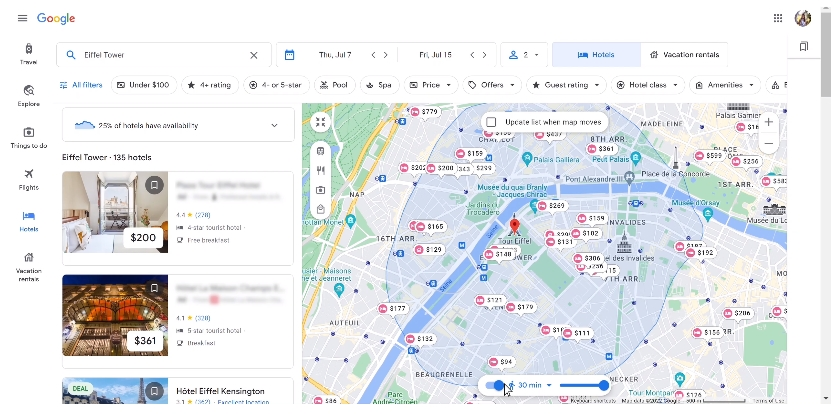Screen dimensions: 835x414
Task: Enable Update list when map moves
Action: [491, 122]
